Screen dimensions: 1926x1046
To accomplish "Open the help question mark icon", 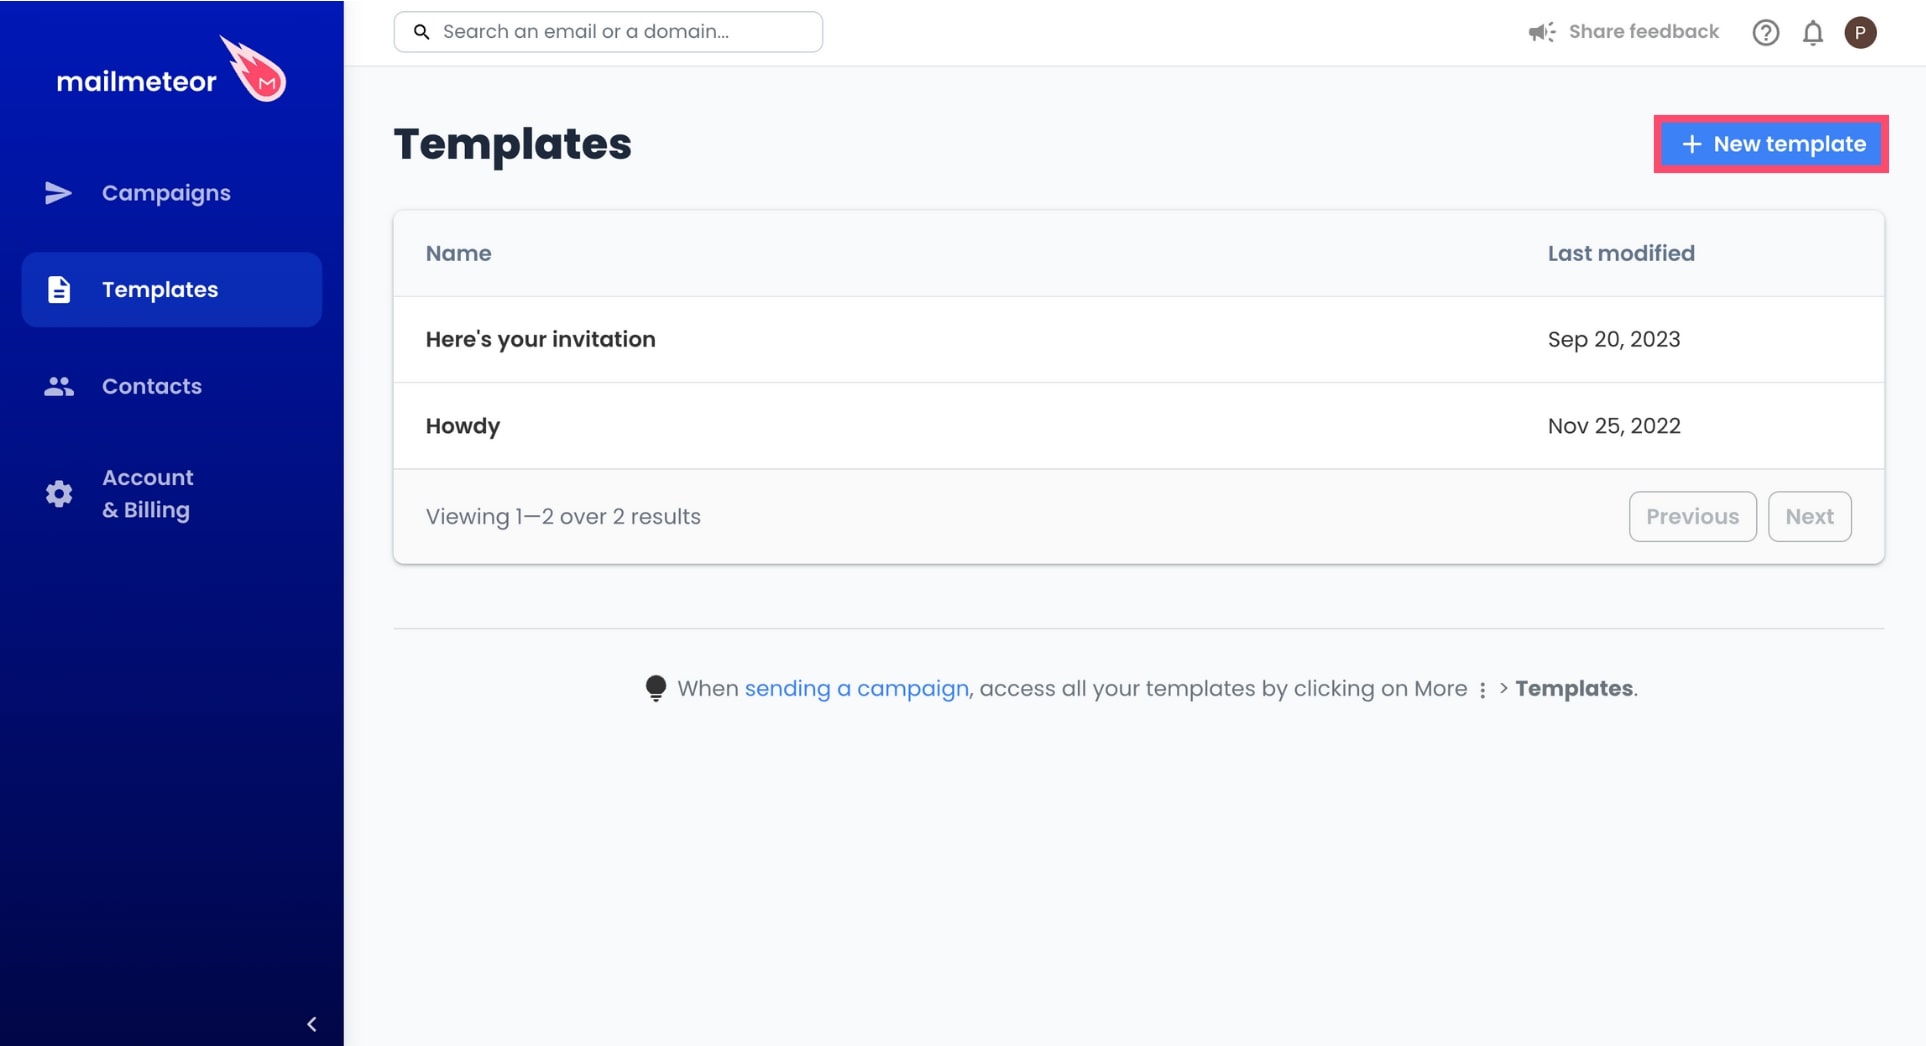I will click(x=1766, y=33).
